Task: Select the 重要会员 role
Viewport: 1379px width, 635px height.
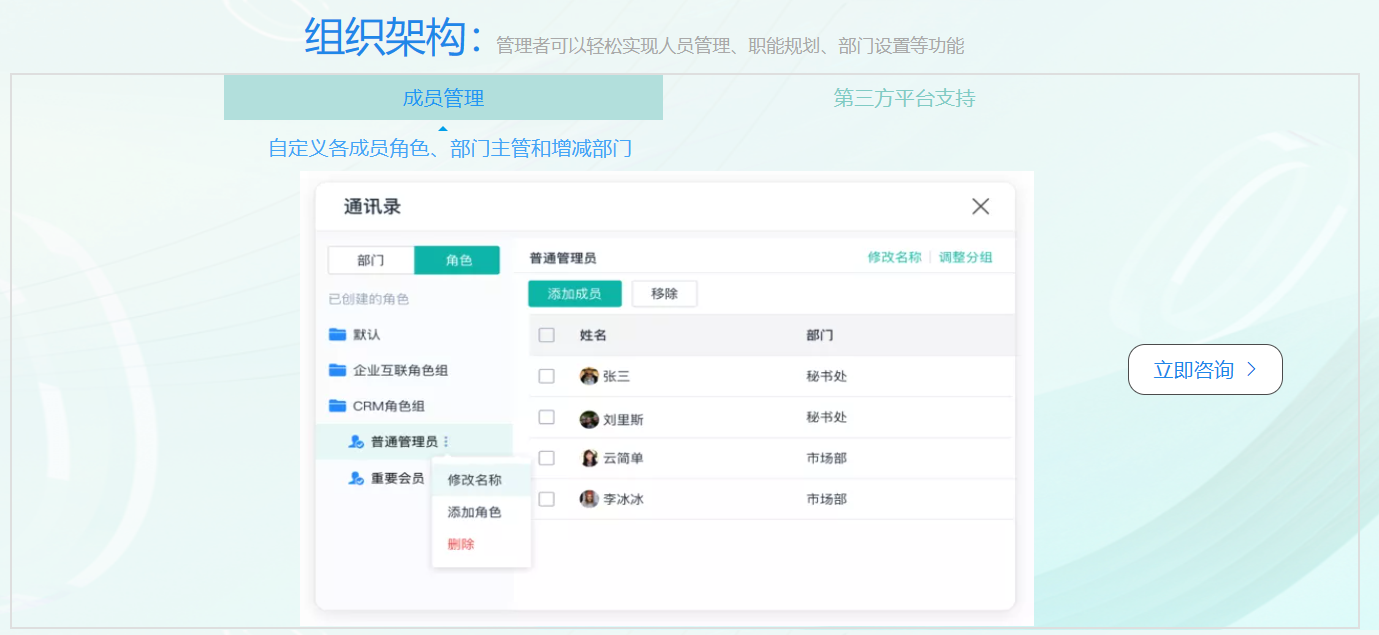Action: click(397, 478)
